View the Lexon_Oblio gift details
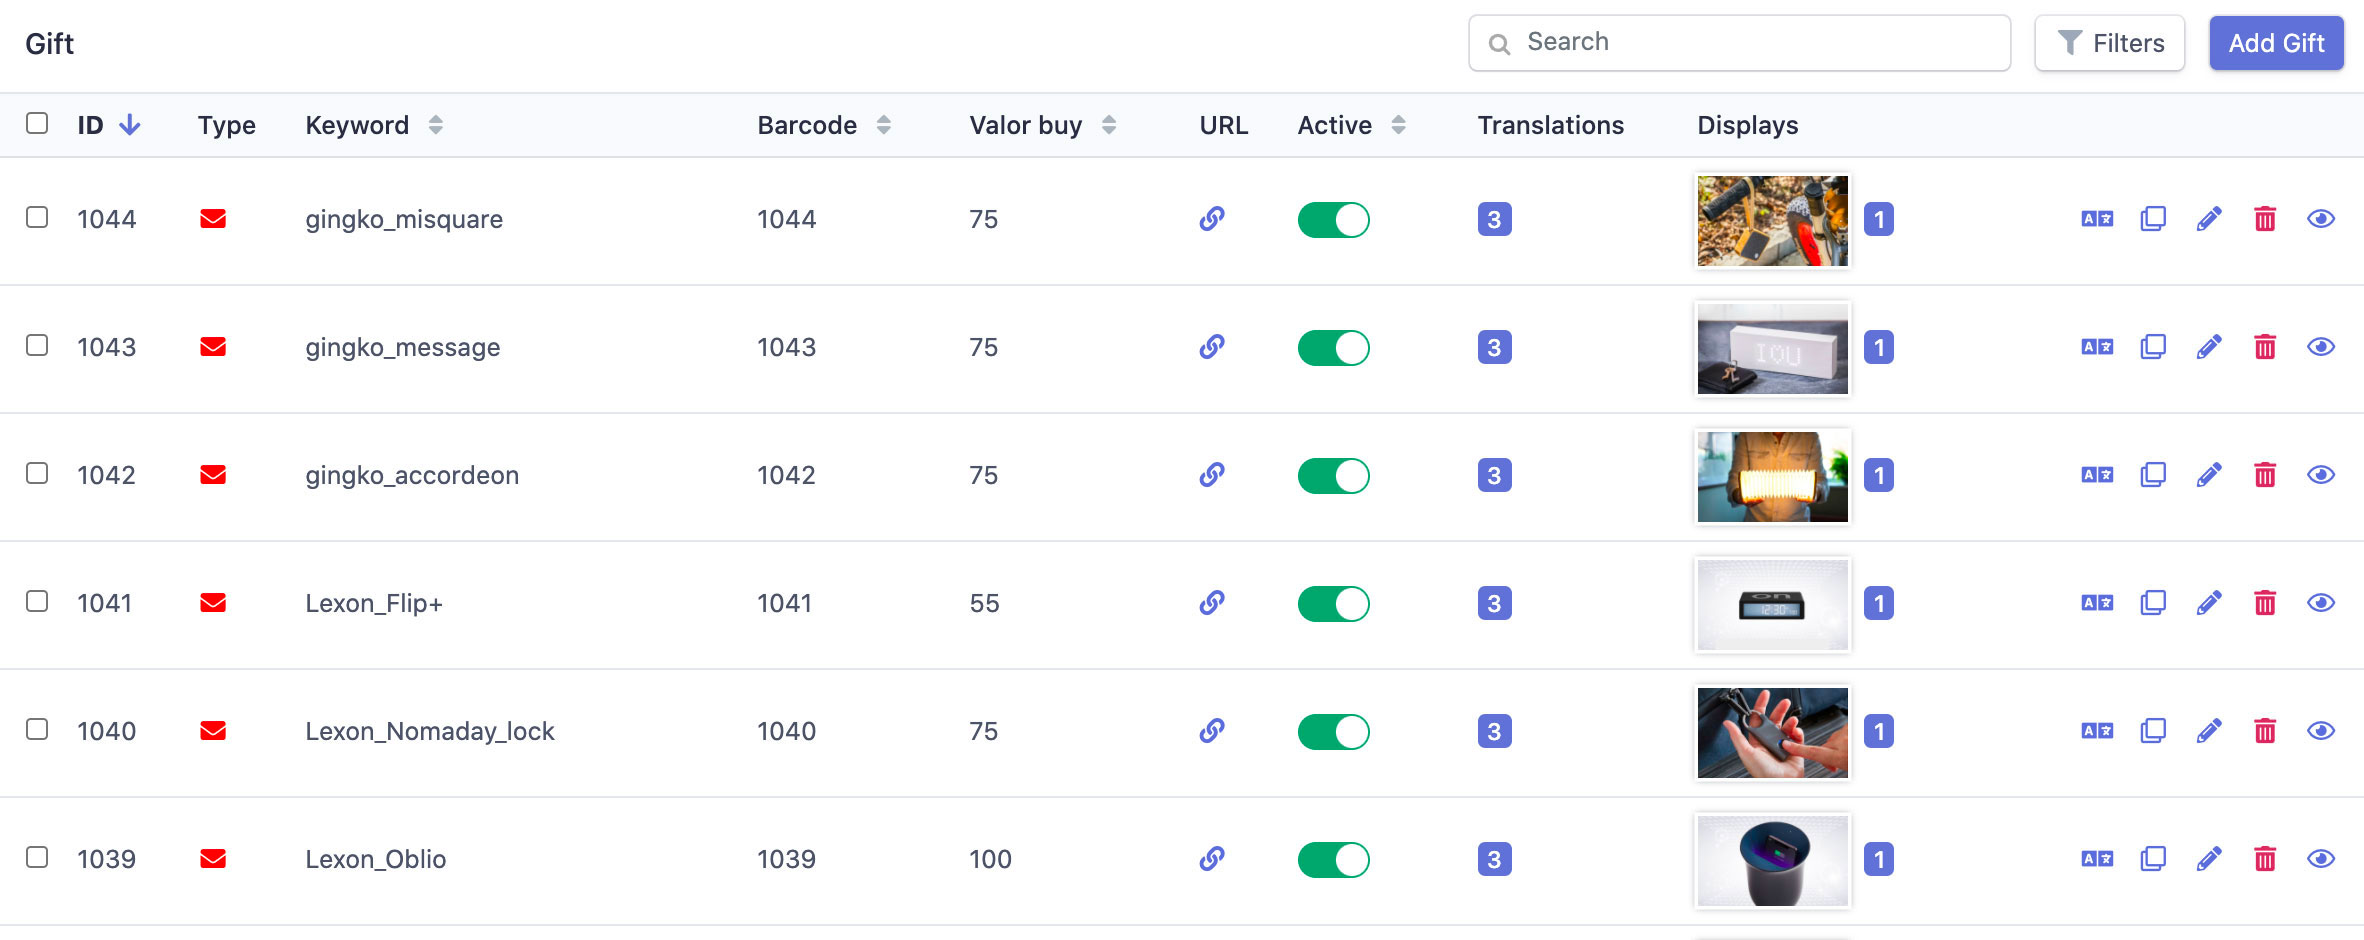 pos(2321,859)
